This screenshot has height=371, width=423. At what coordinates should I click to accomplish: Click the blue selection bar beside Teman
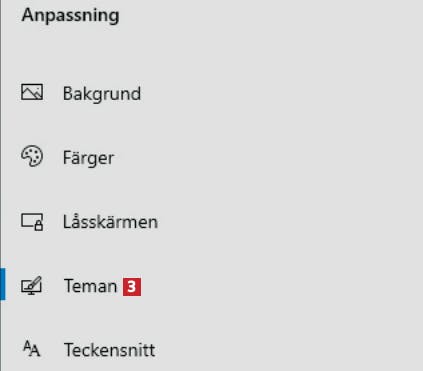[3, 284]
